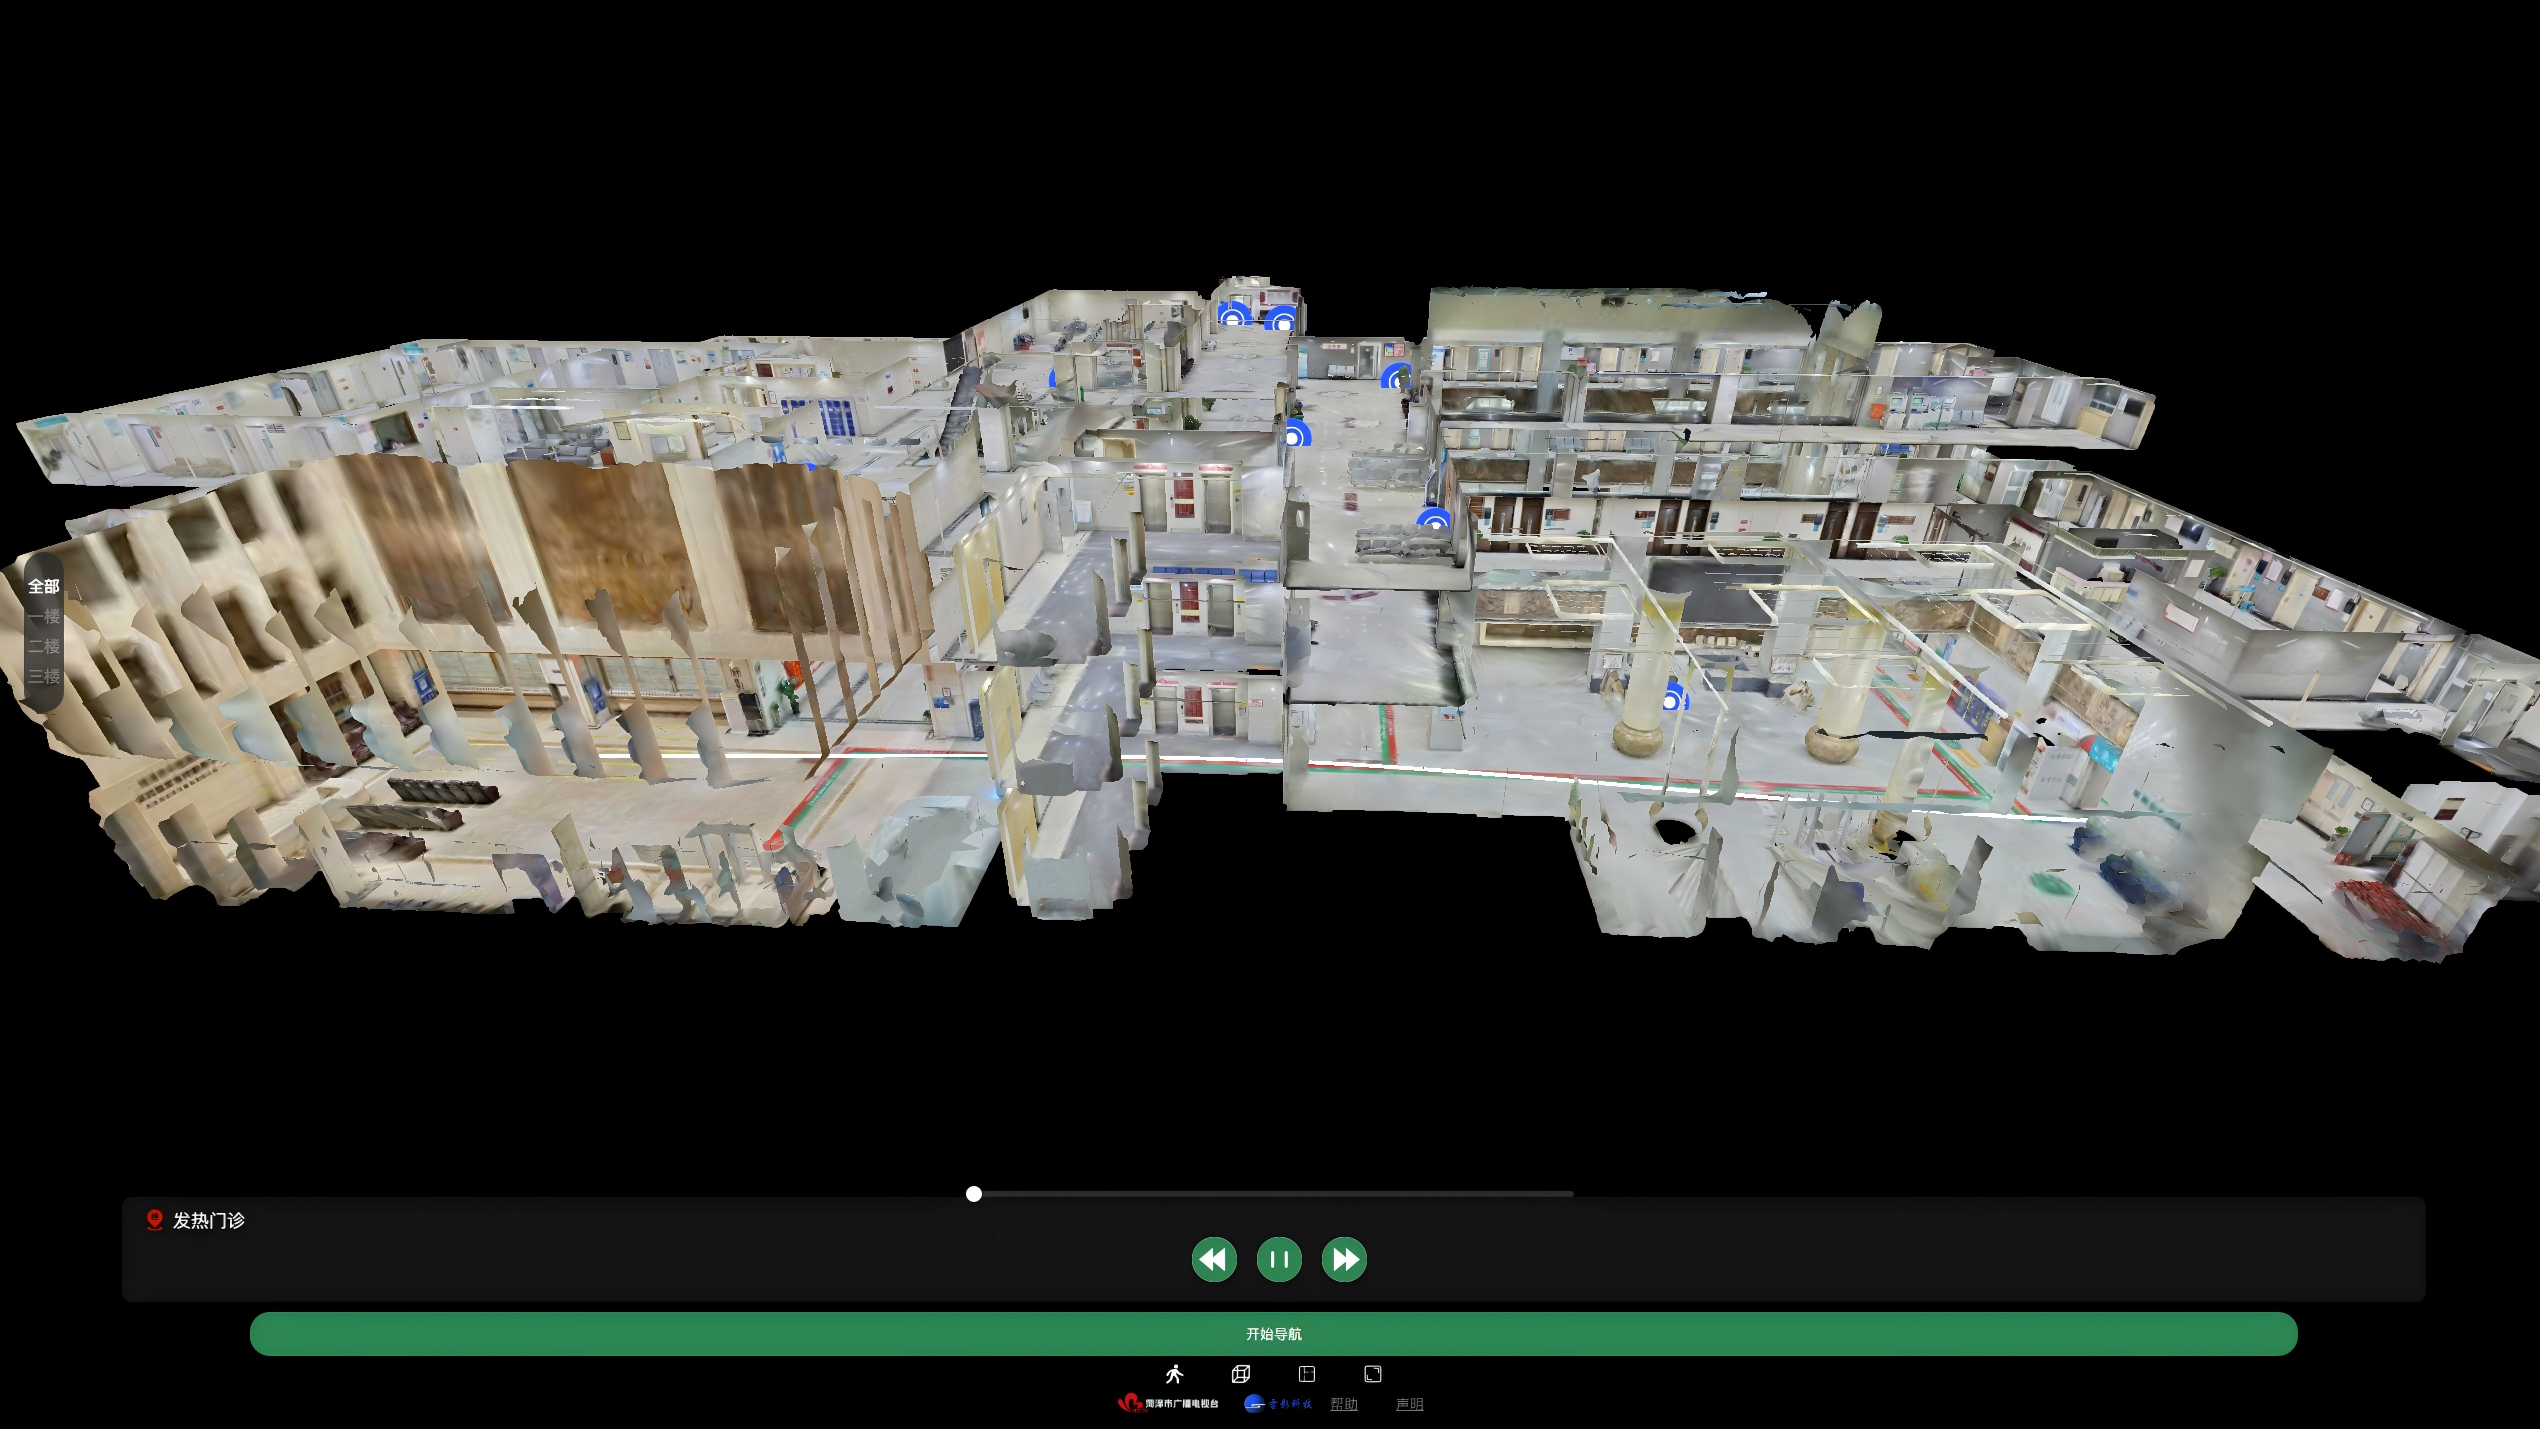Click the white tour progress slider handle
The height and width of the screenshot is (1429, 2540).
click(x=974, y=1194)
